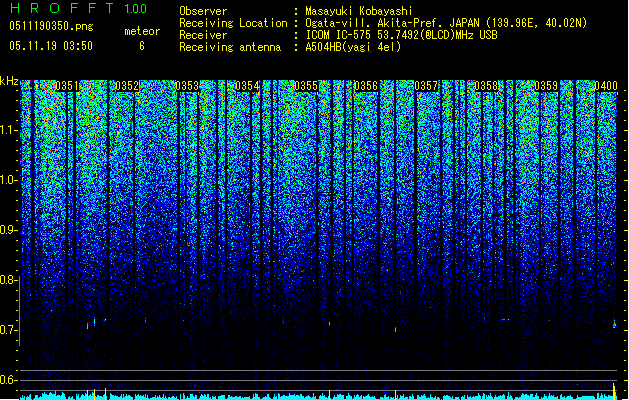Viewport: 629px width, 400px height.
Task: Click the 0359 time marker
Action: [x=546, y=86]
